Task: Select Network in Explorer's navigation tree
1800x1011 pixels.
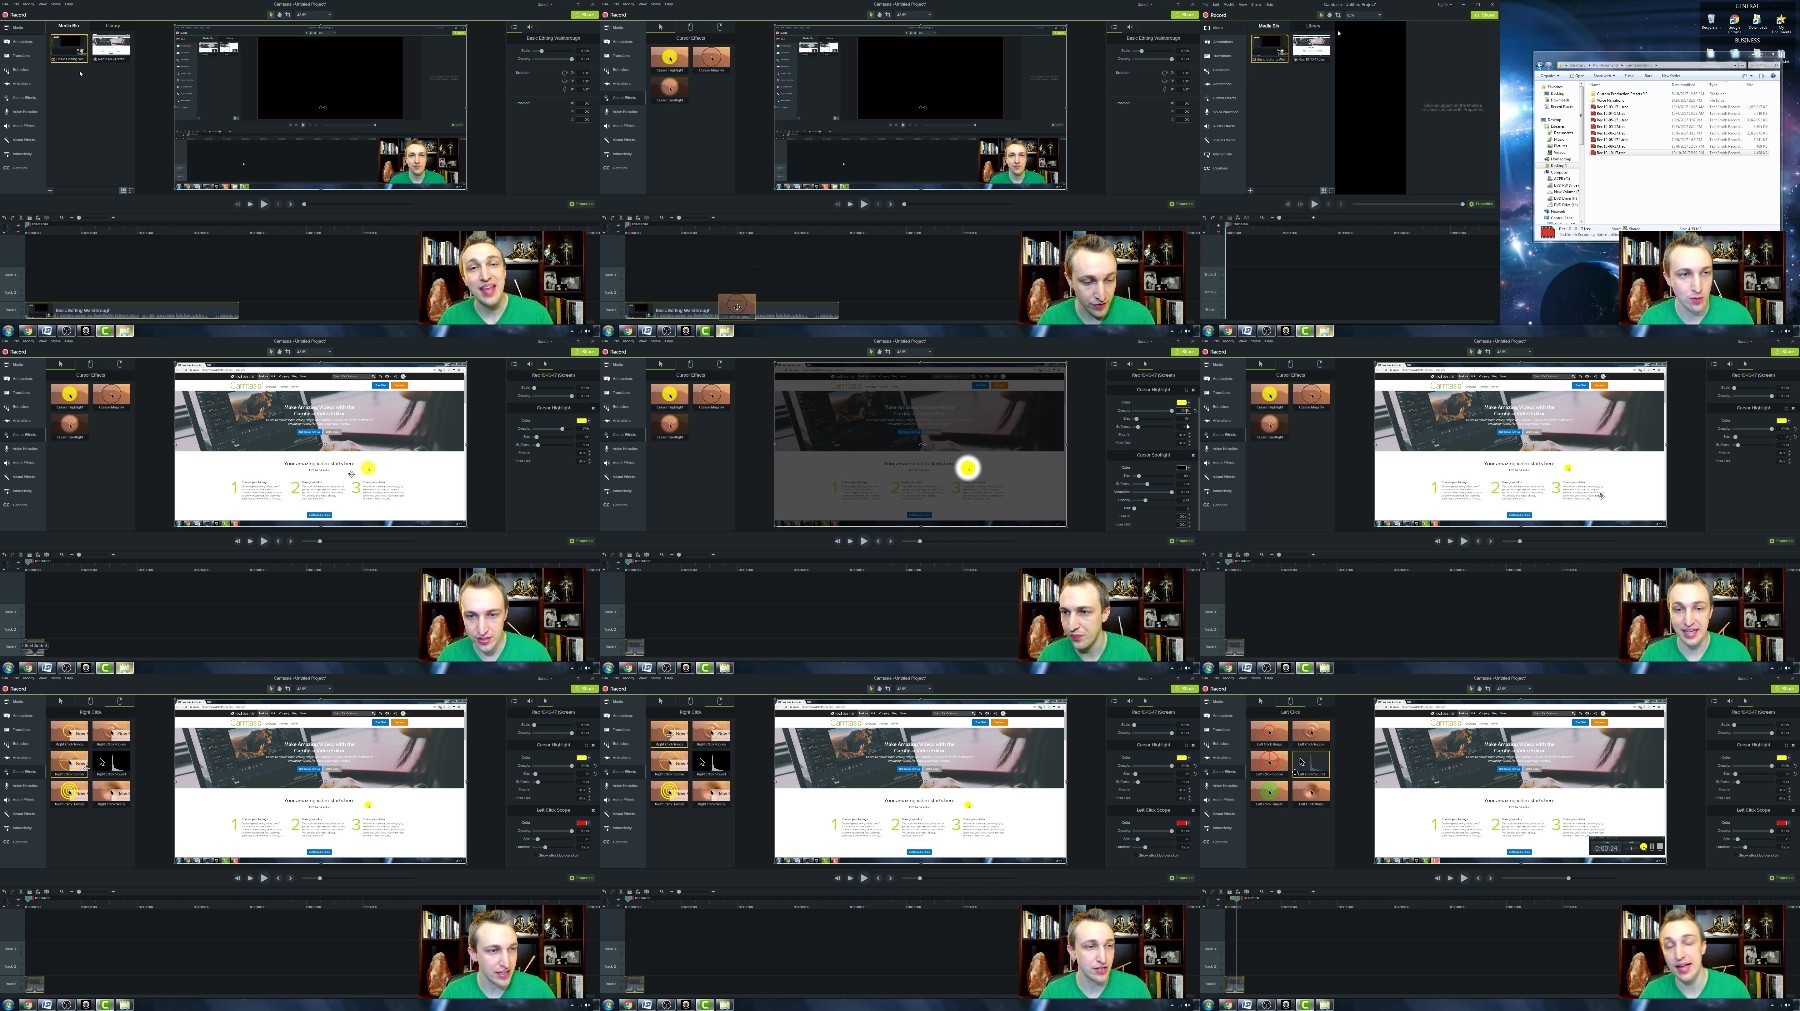Action: (1555, 211)
